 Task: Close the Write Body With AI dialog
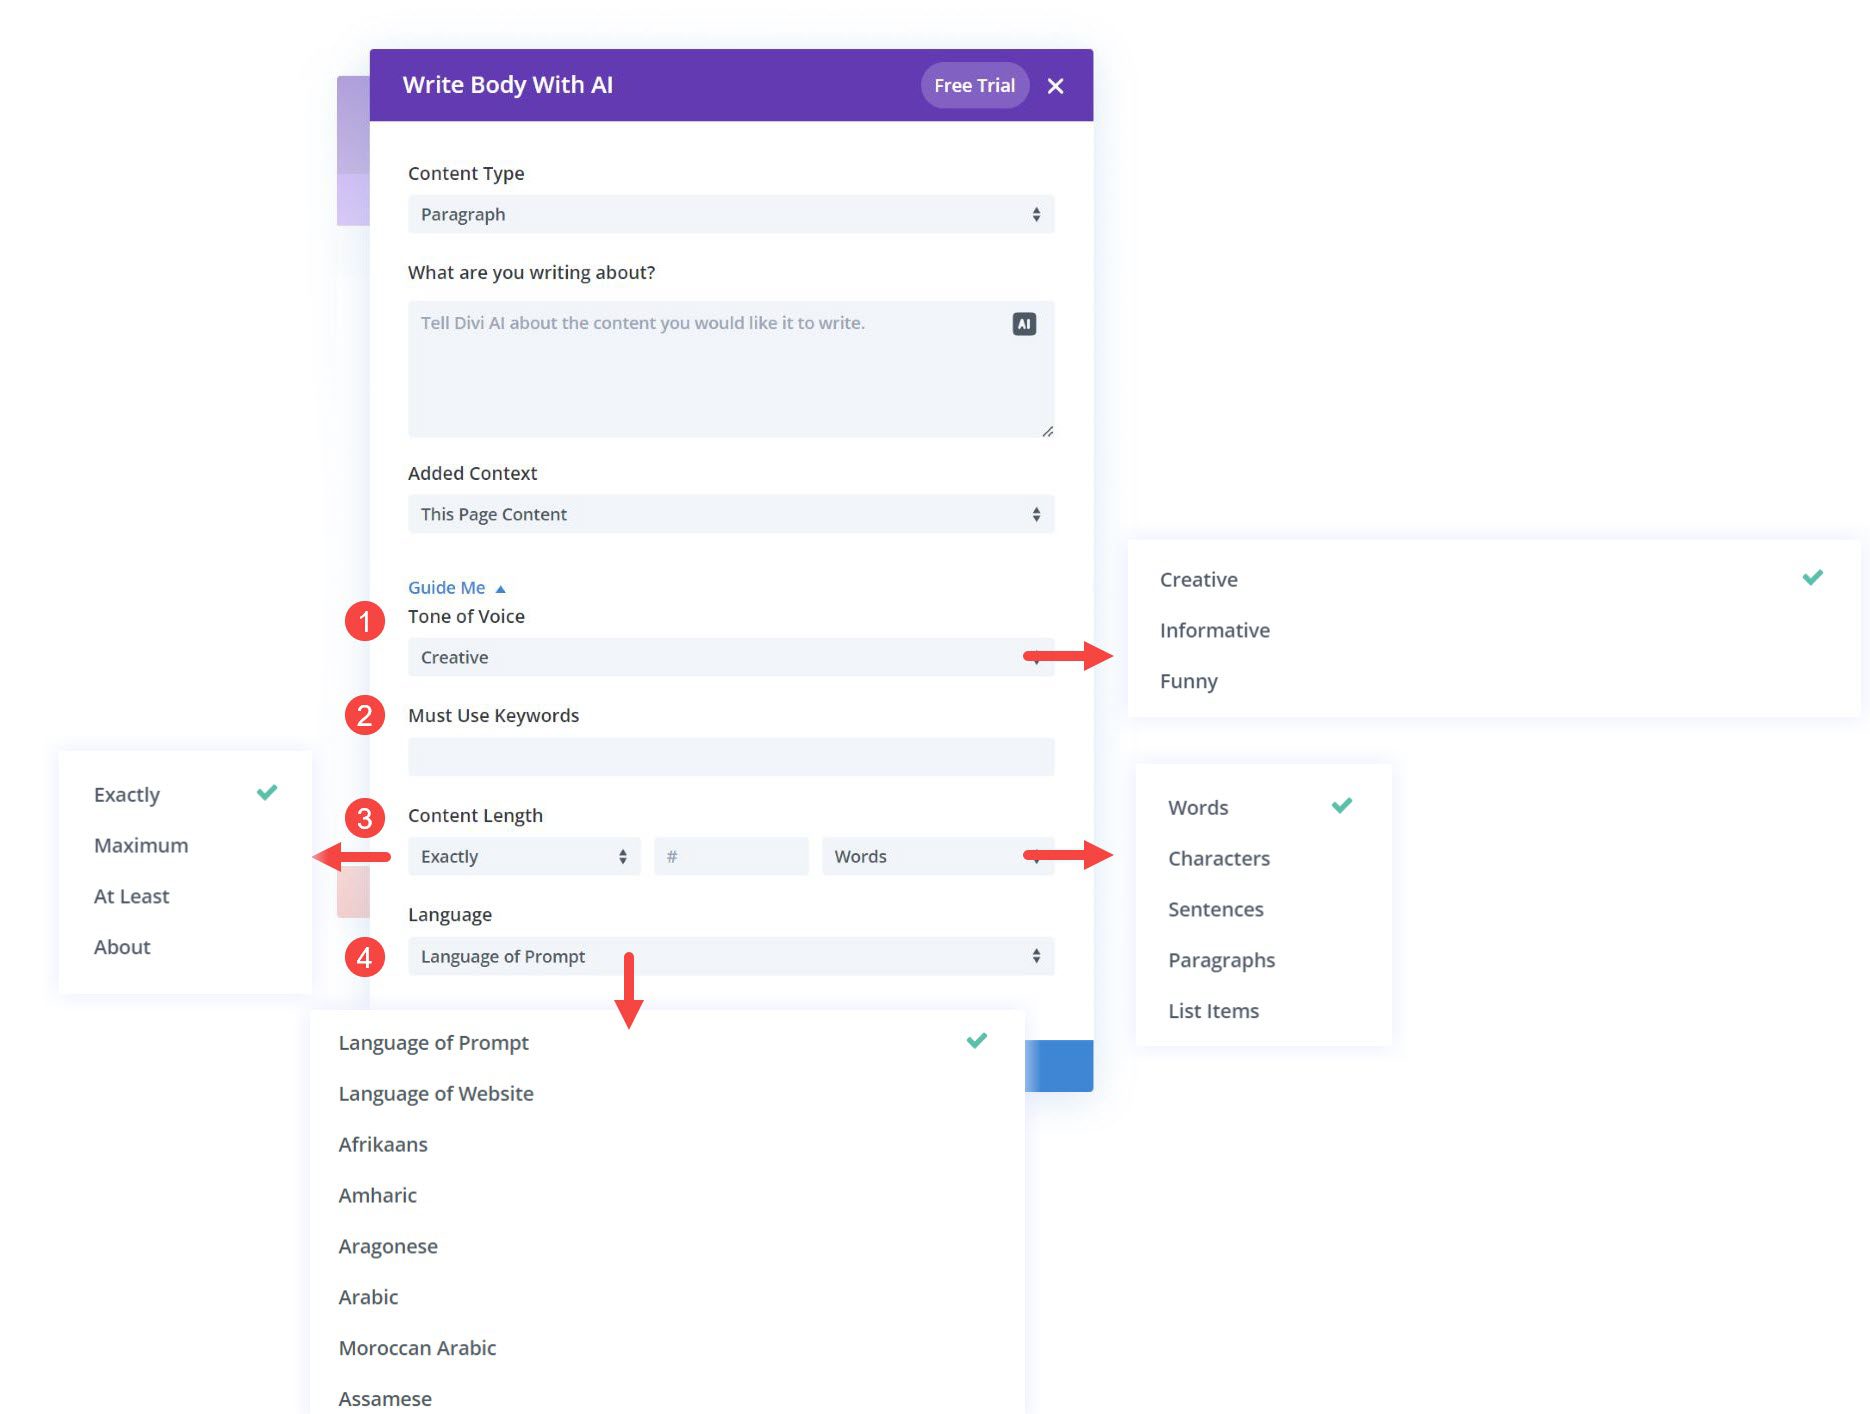(1055, 86)
